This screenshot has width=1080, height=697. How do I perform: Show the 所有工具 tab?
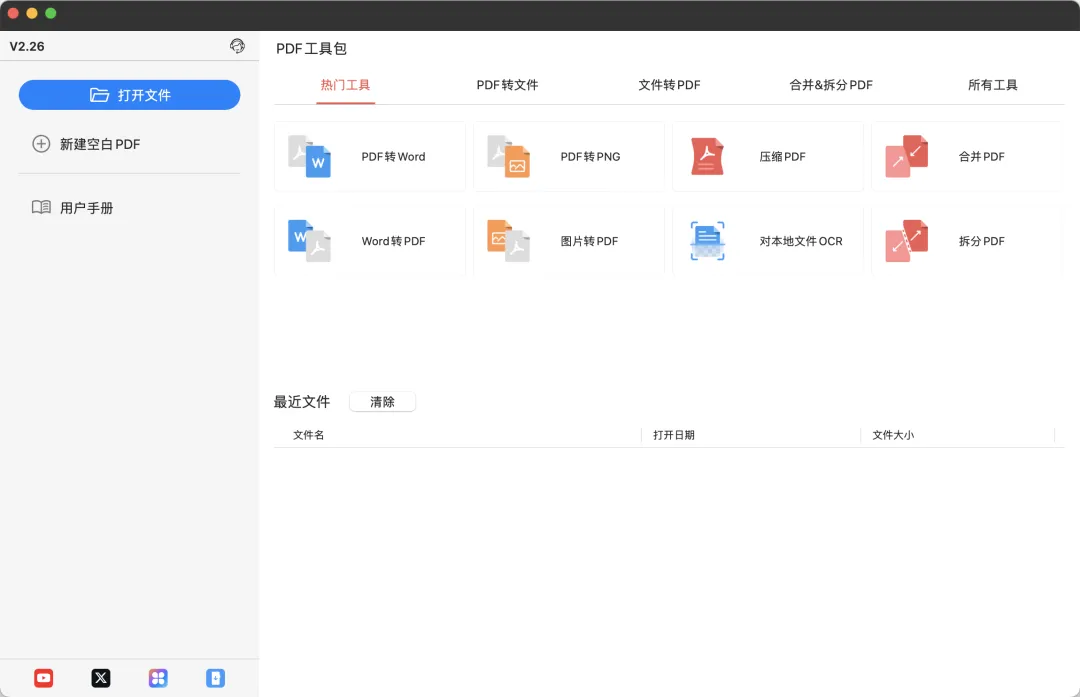(993, 85)
